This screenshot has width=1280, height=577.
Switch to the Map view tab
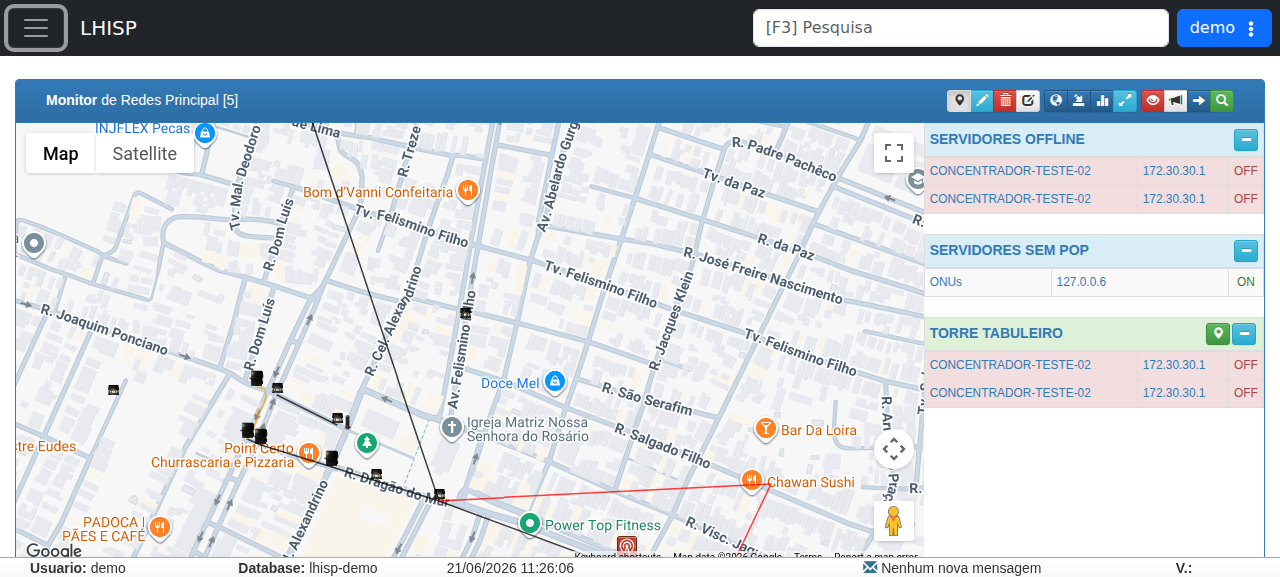click(x=61, y=153)
